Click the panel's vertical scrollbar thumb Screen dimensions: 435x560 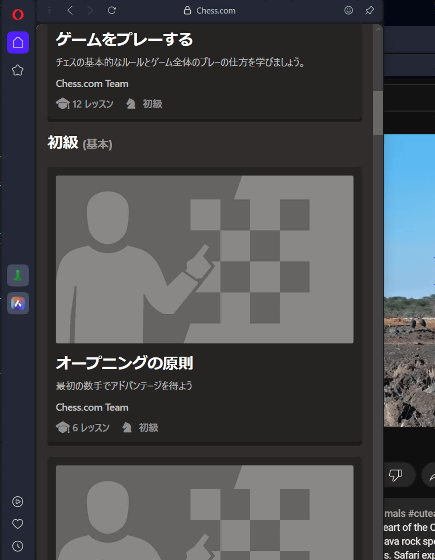pyautogui.click(x=378, y=113)
